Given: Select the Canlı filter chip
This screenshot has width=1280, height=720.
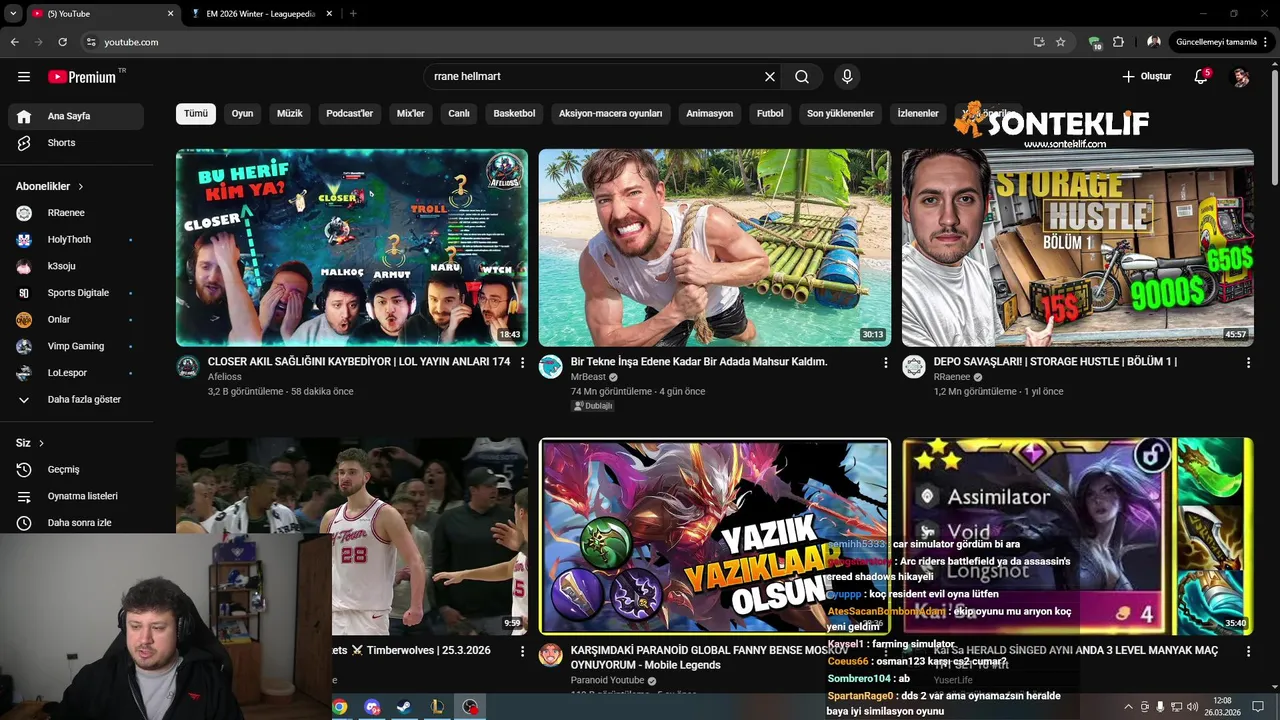Looking at the screenshot, I should (x=459, y=113).
